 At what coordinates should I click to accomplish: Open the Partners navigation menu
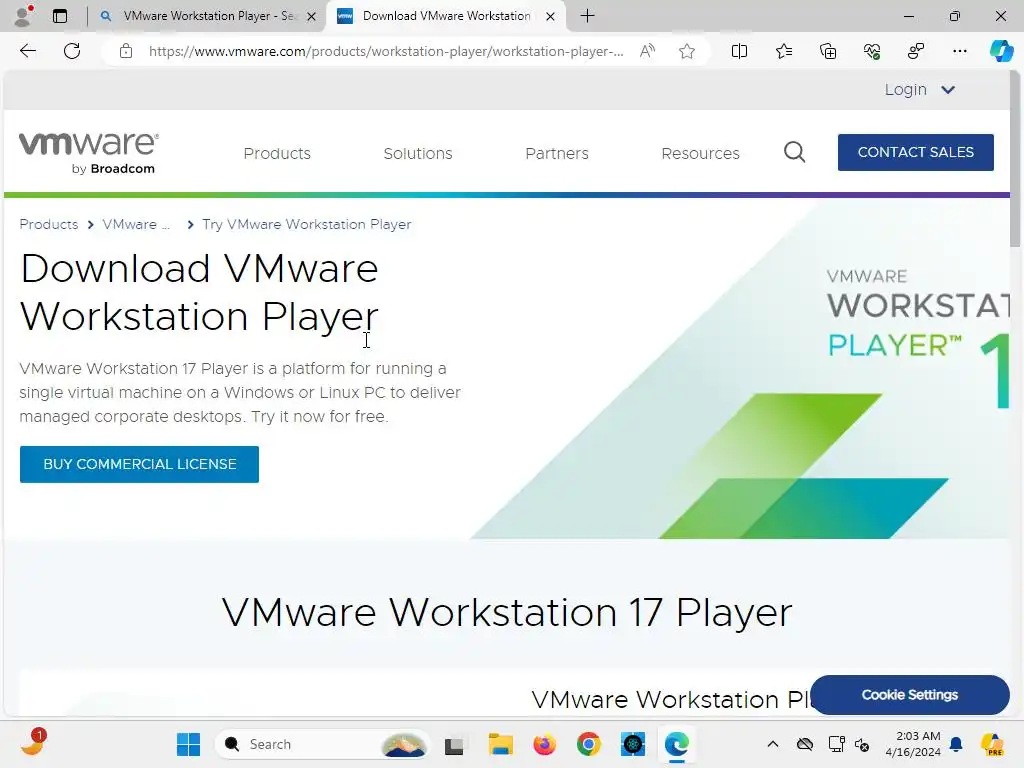pos(557,153)
